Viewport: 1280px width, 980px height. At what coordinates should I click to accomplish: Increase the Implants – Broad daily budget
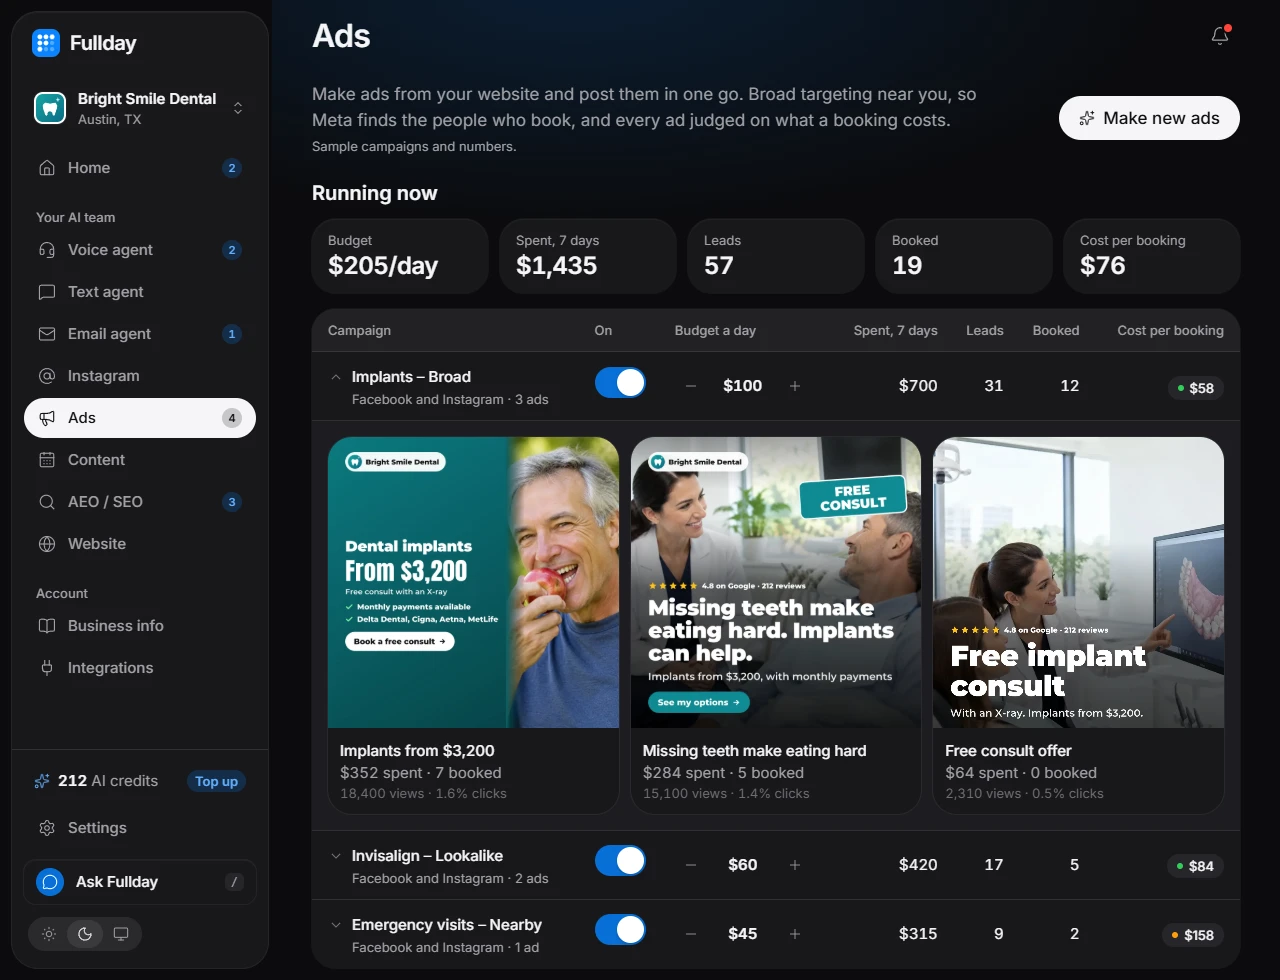click(x=795, y=386)
